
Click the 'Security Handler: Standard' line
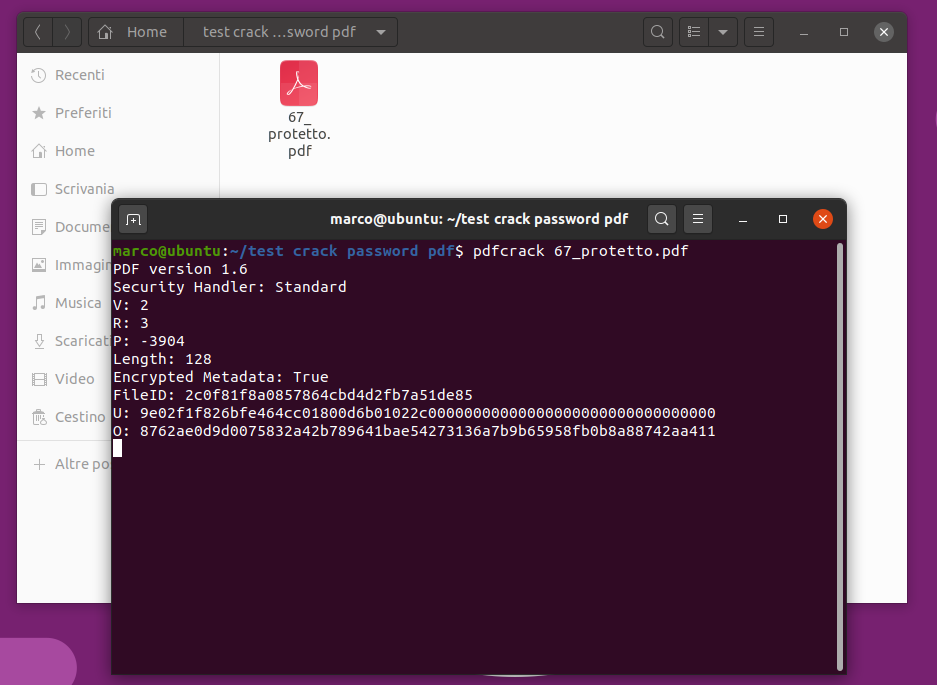(229, 287)
